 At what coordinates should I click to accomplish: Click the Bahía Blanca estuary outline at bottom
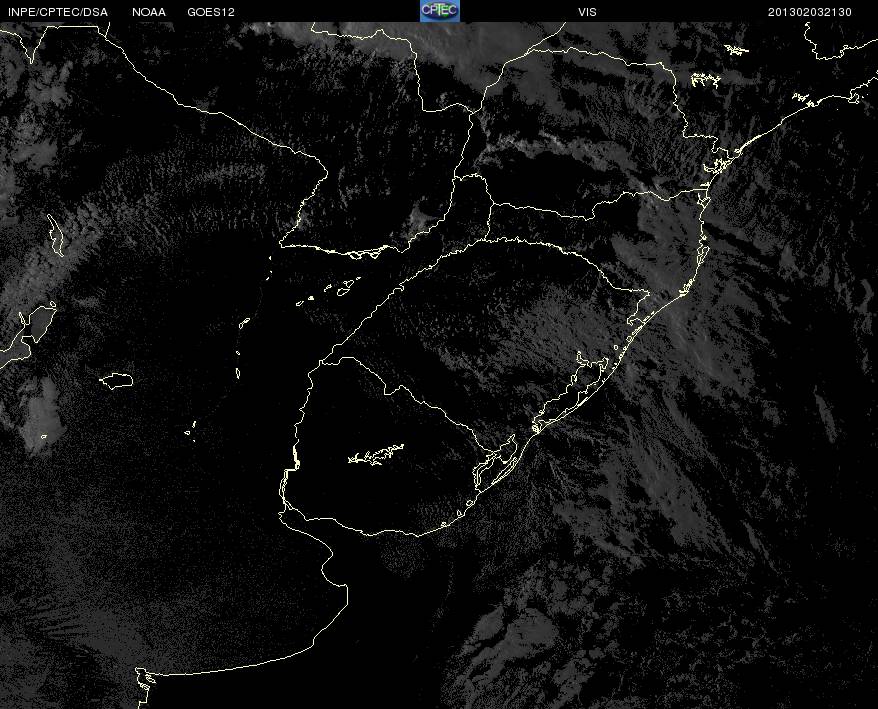tap(144, 679)
